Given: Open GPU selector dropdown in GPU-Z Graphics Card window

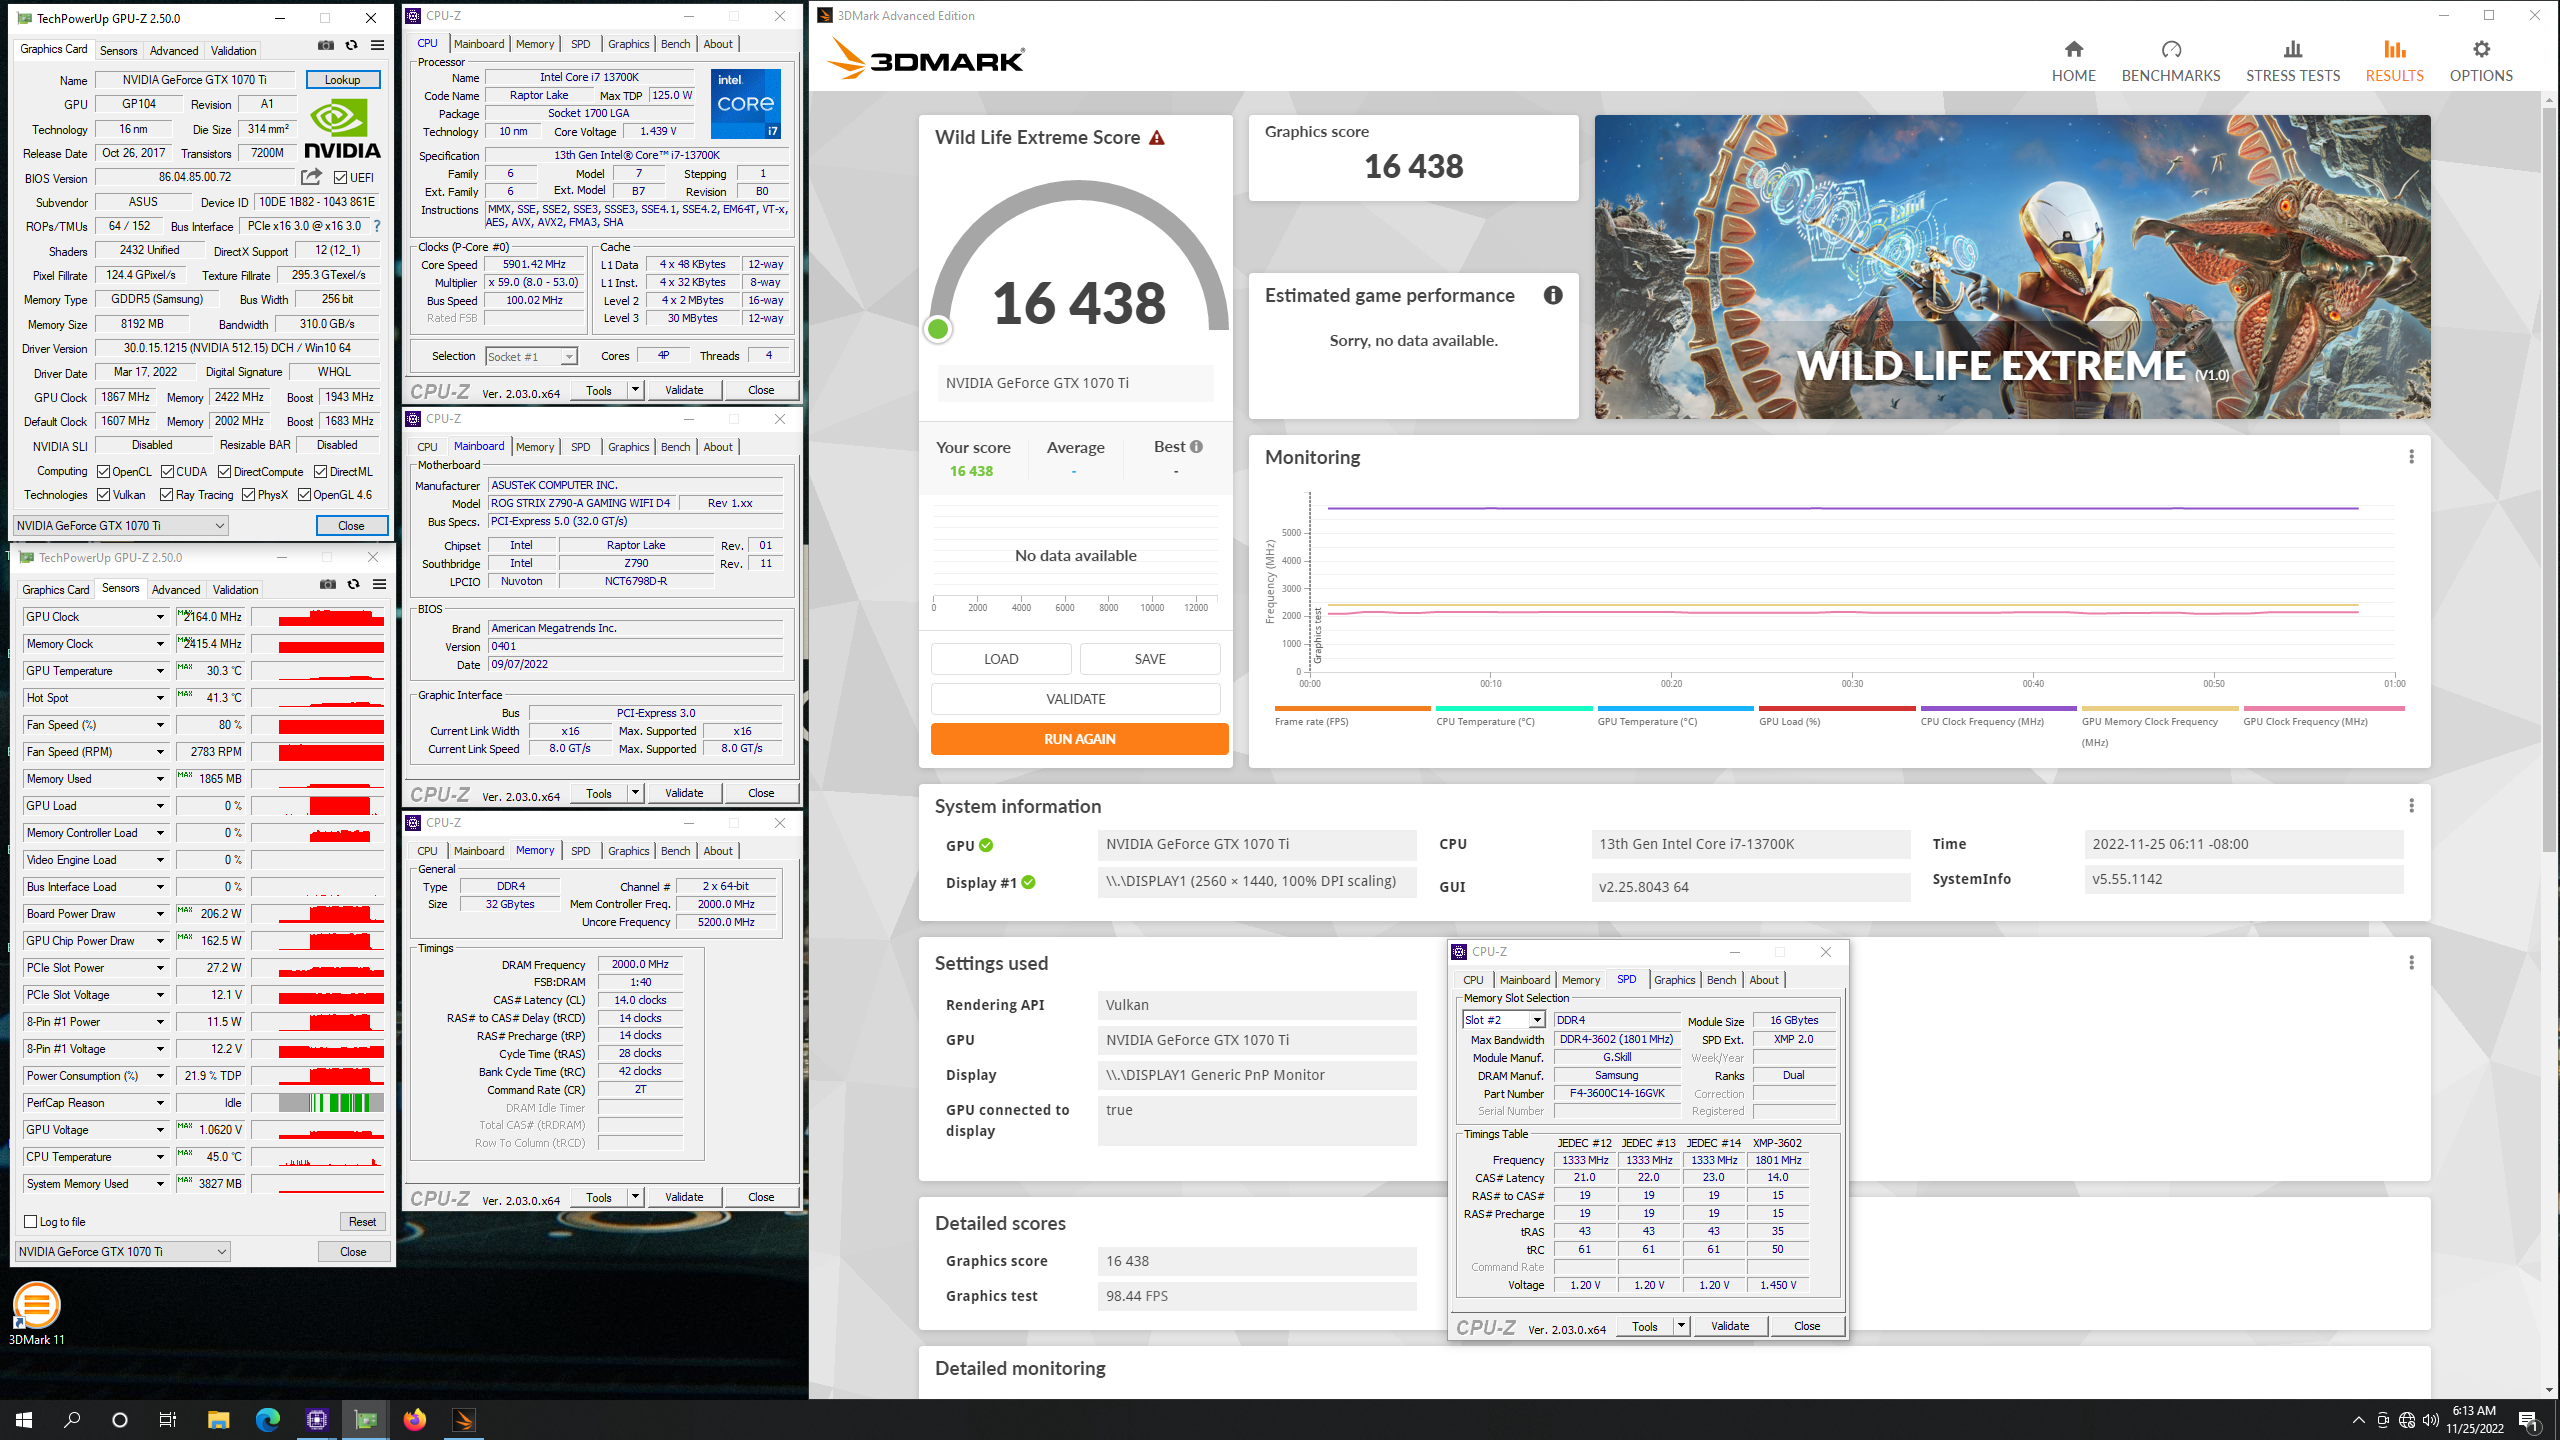Looking at the screenshot, I should 121,526.
